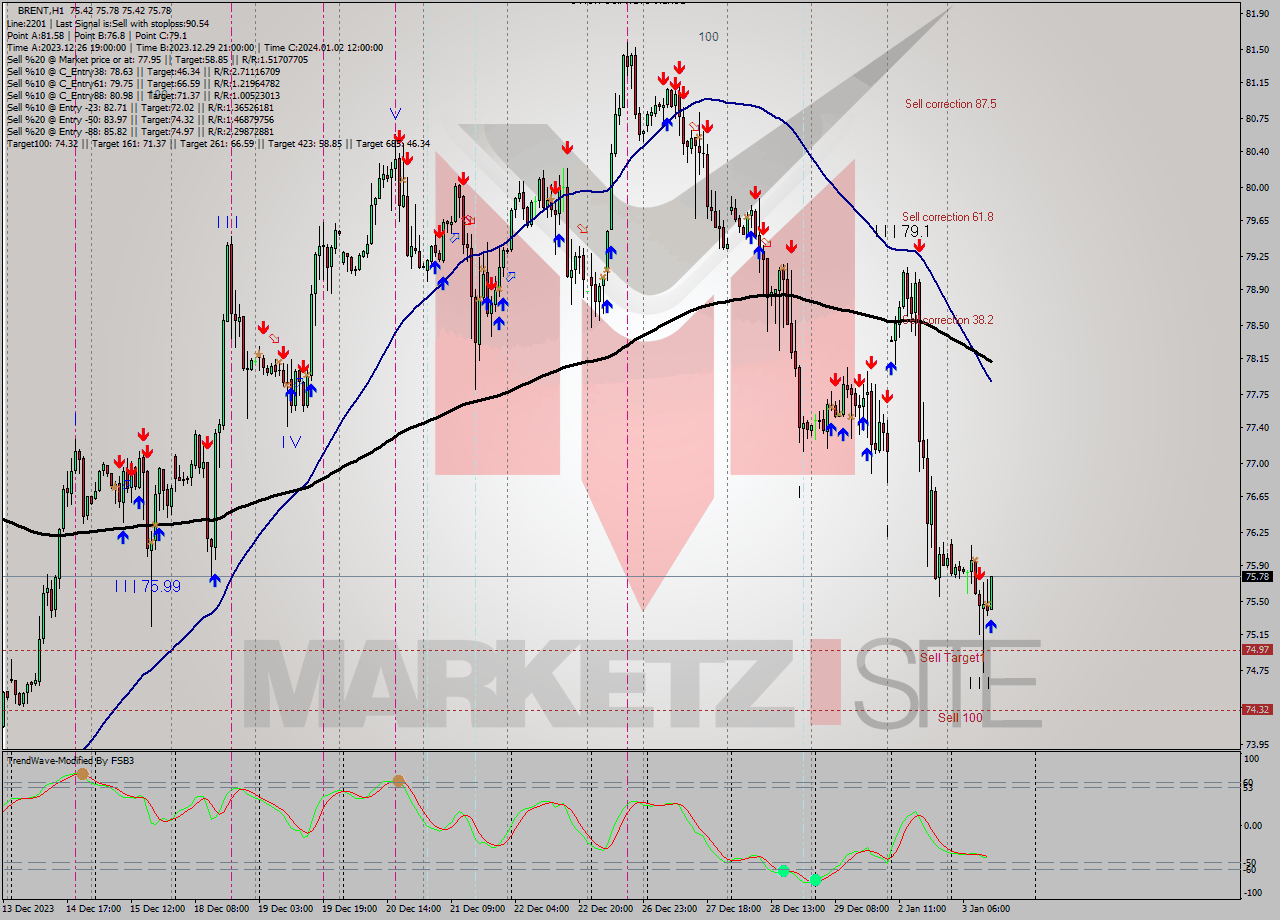Image resolution: width=1280 pixels, height=920 pixels.
Task: Click the '3 Jan 06:00' time label
Action: [x=985, y=909]
